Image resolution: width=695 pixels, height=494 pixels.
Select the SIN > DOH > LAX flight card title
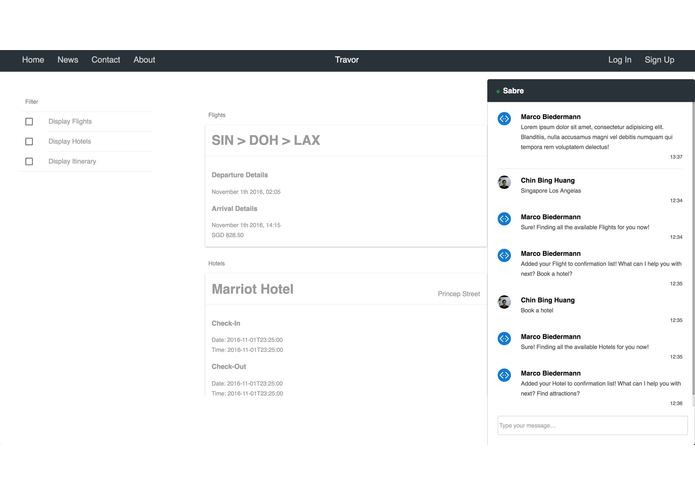click(x=266, y=140)
